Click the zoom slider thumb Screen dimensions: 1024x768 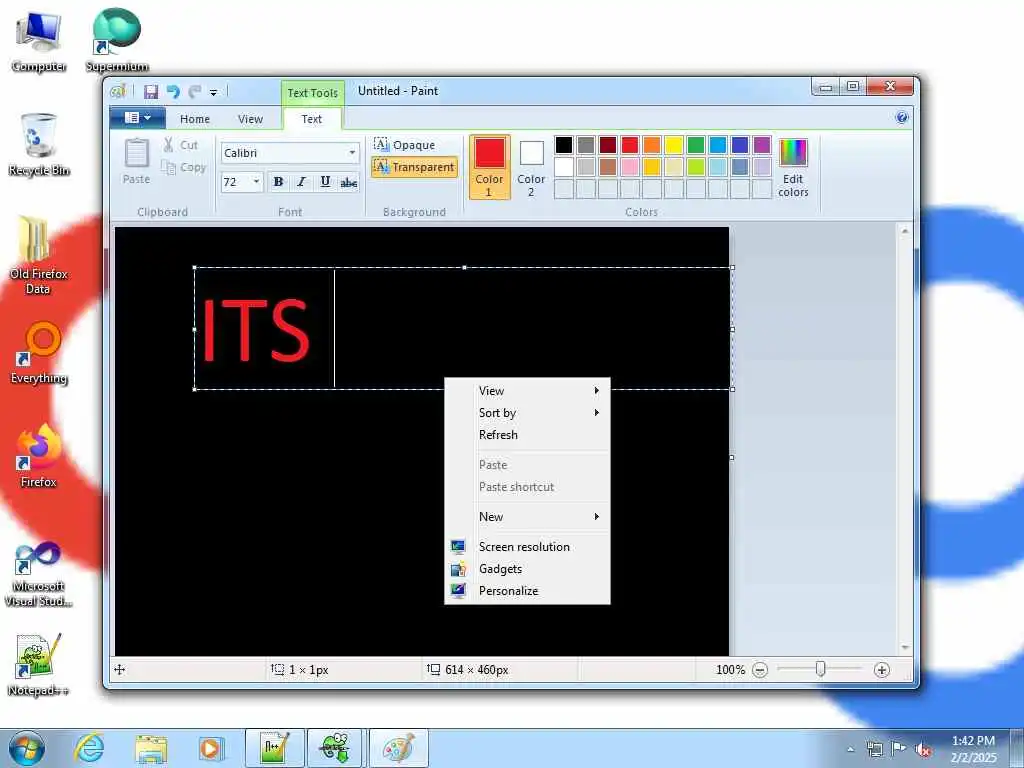[820, 669]
